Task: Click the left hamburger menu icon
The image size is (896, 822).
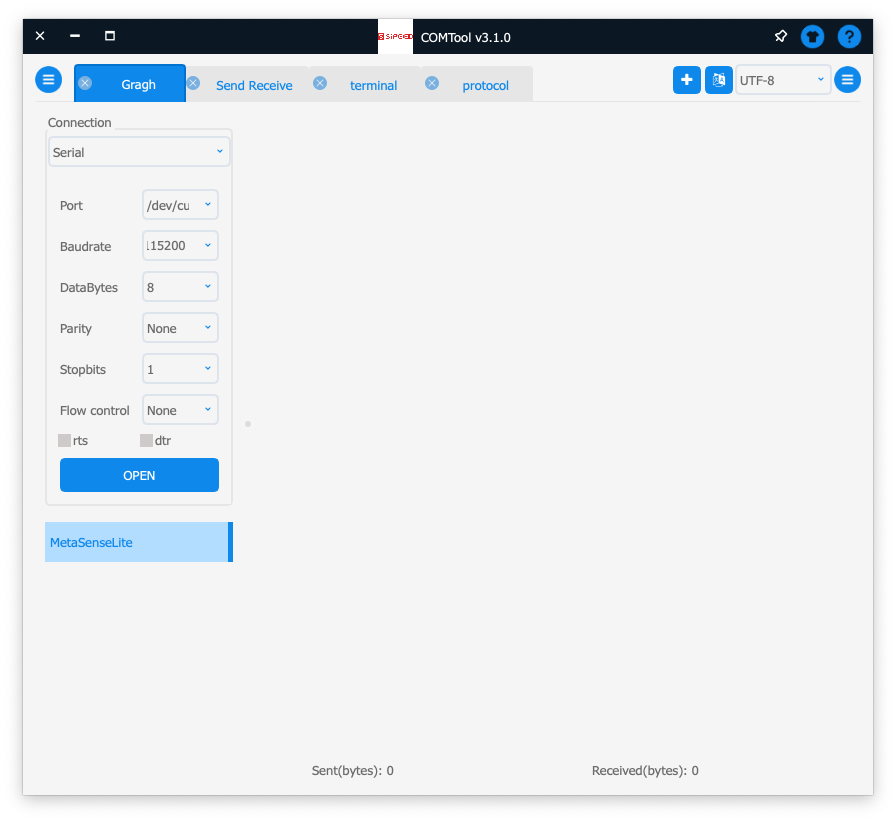Action: click(48, 80)
